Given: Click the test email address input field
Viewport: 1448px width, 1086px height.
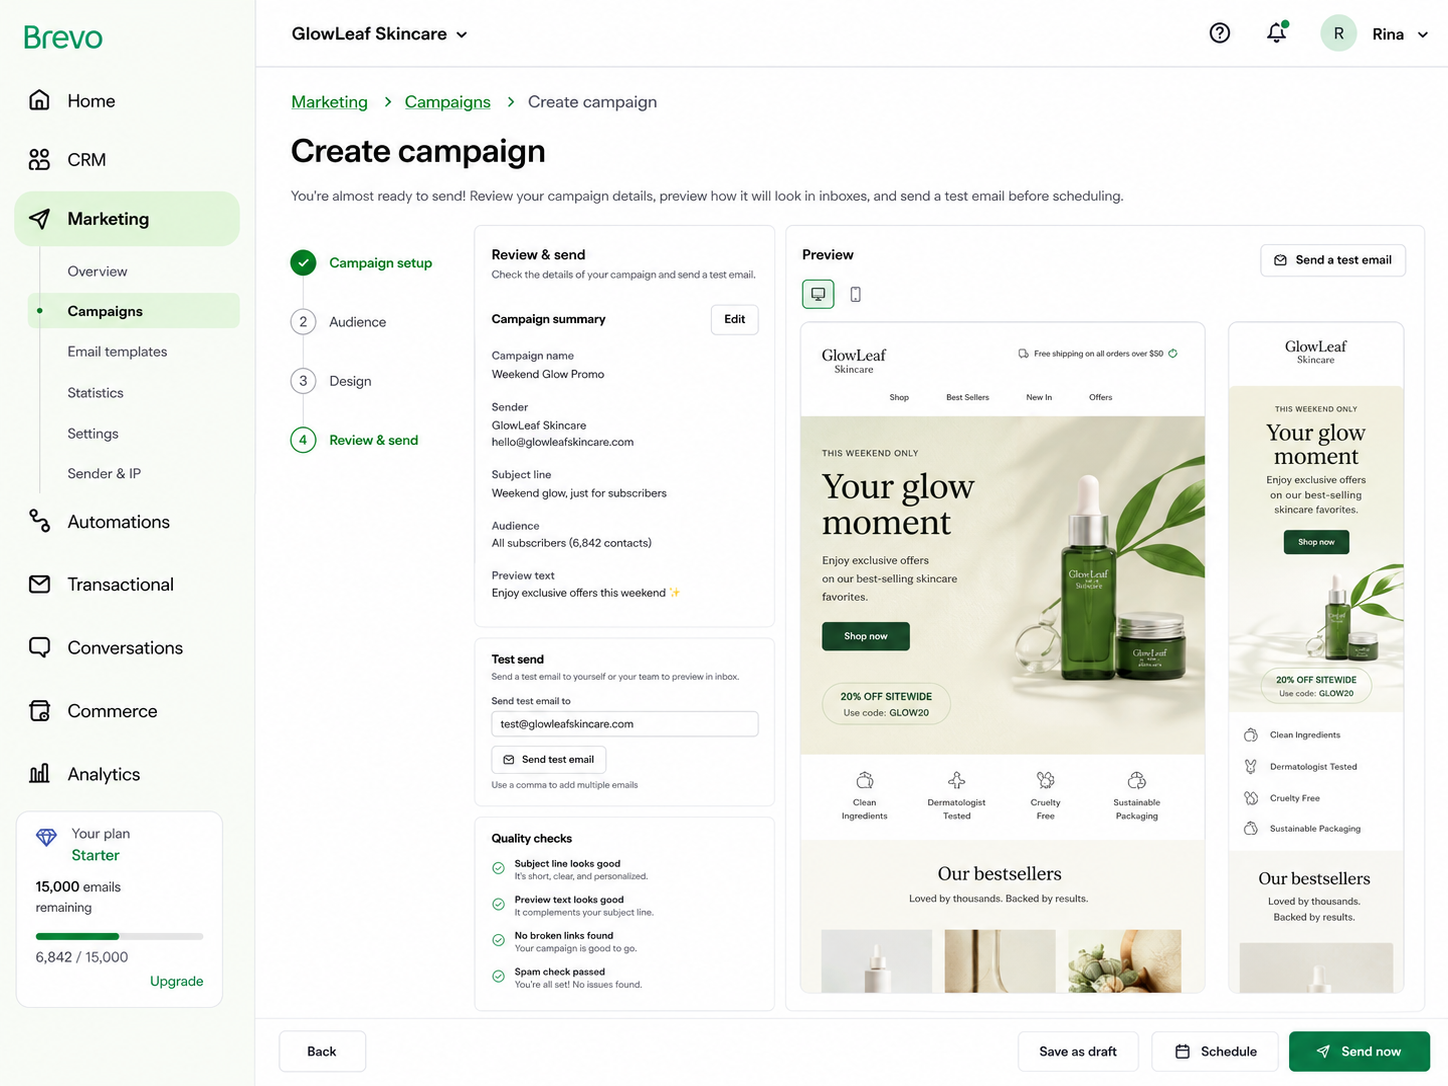Looking at the screenshot, I should pyautogui.click(x=625, y=724).
